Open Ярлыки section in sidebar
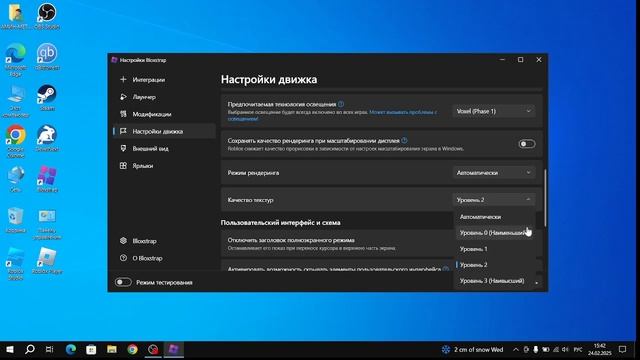This screenshot has height=360, width=640. [164, 165]
